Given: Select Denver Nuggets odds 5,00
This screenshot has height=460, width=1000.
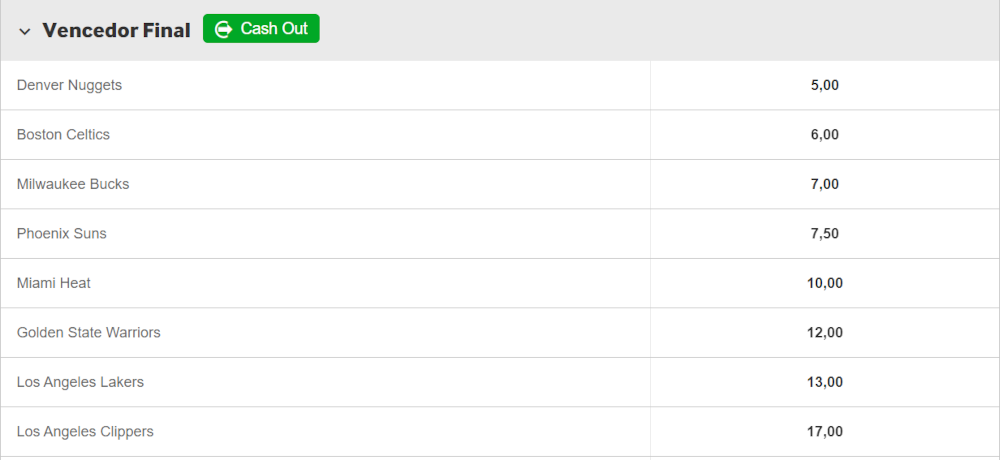Looking at the screenshot, I should click(824, 85).
